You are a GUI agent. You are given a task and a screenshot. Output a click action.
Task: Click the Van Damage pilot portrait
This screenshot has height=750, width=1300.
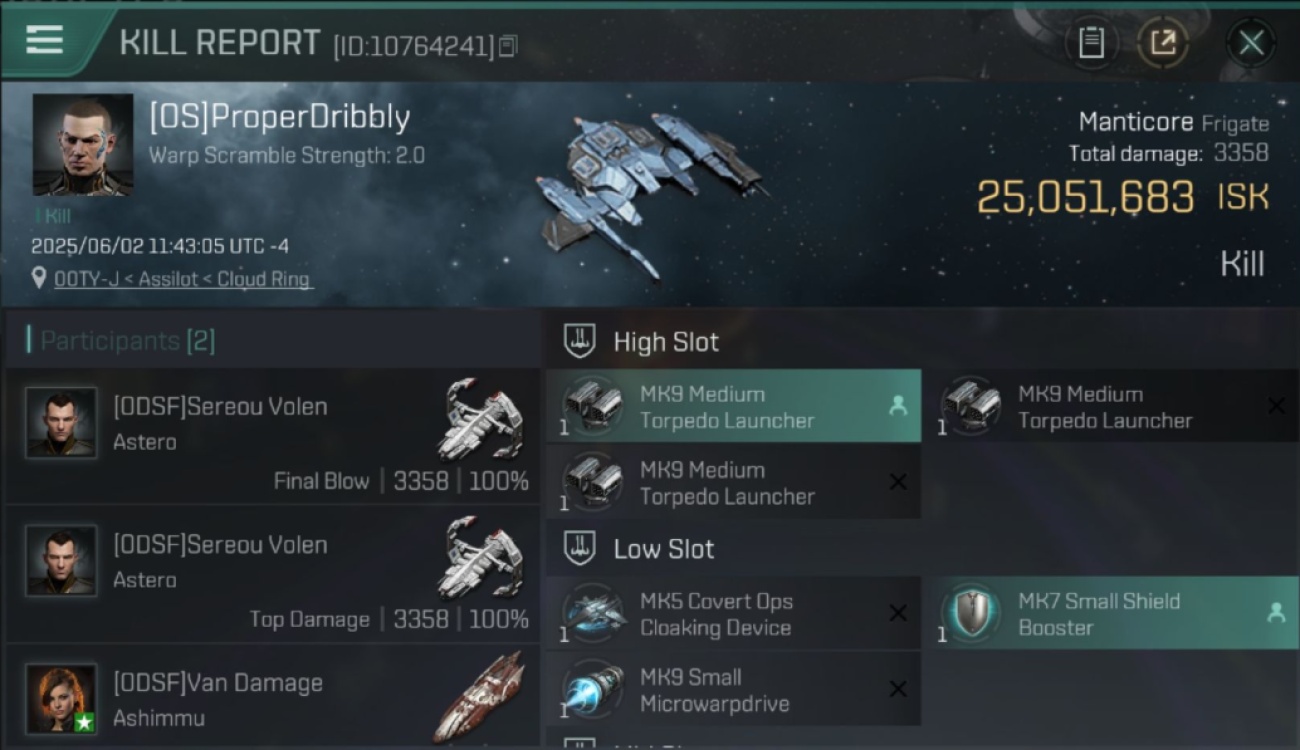(61, 699)
